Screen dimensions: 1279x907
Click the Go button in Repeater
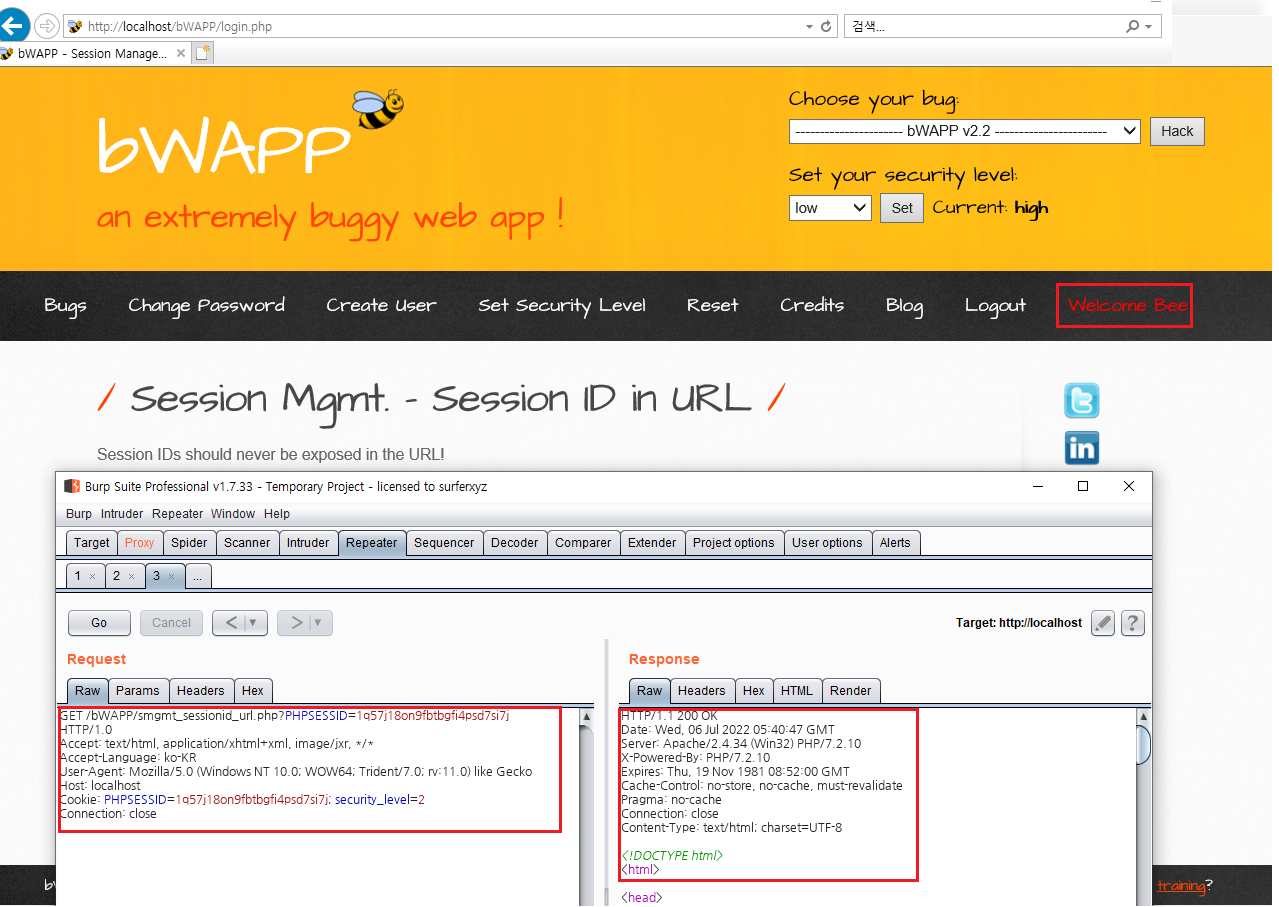99,623
